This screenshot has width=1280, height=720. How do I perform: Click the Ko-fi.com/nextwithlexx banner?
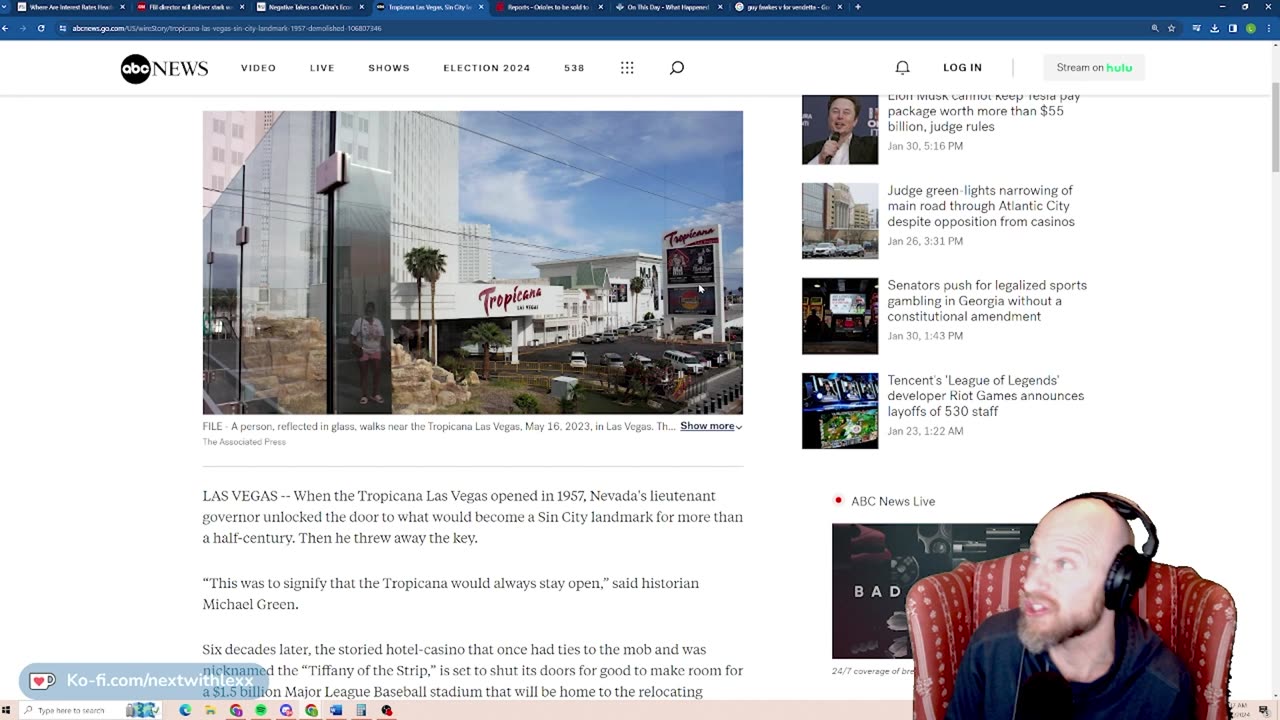point(146,681)
